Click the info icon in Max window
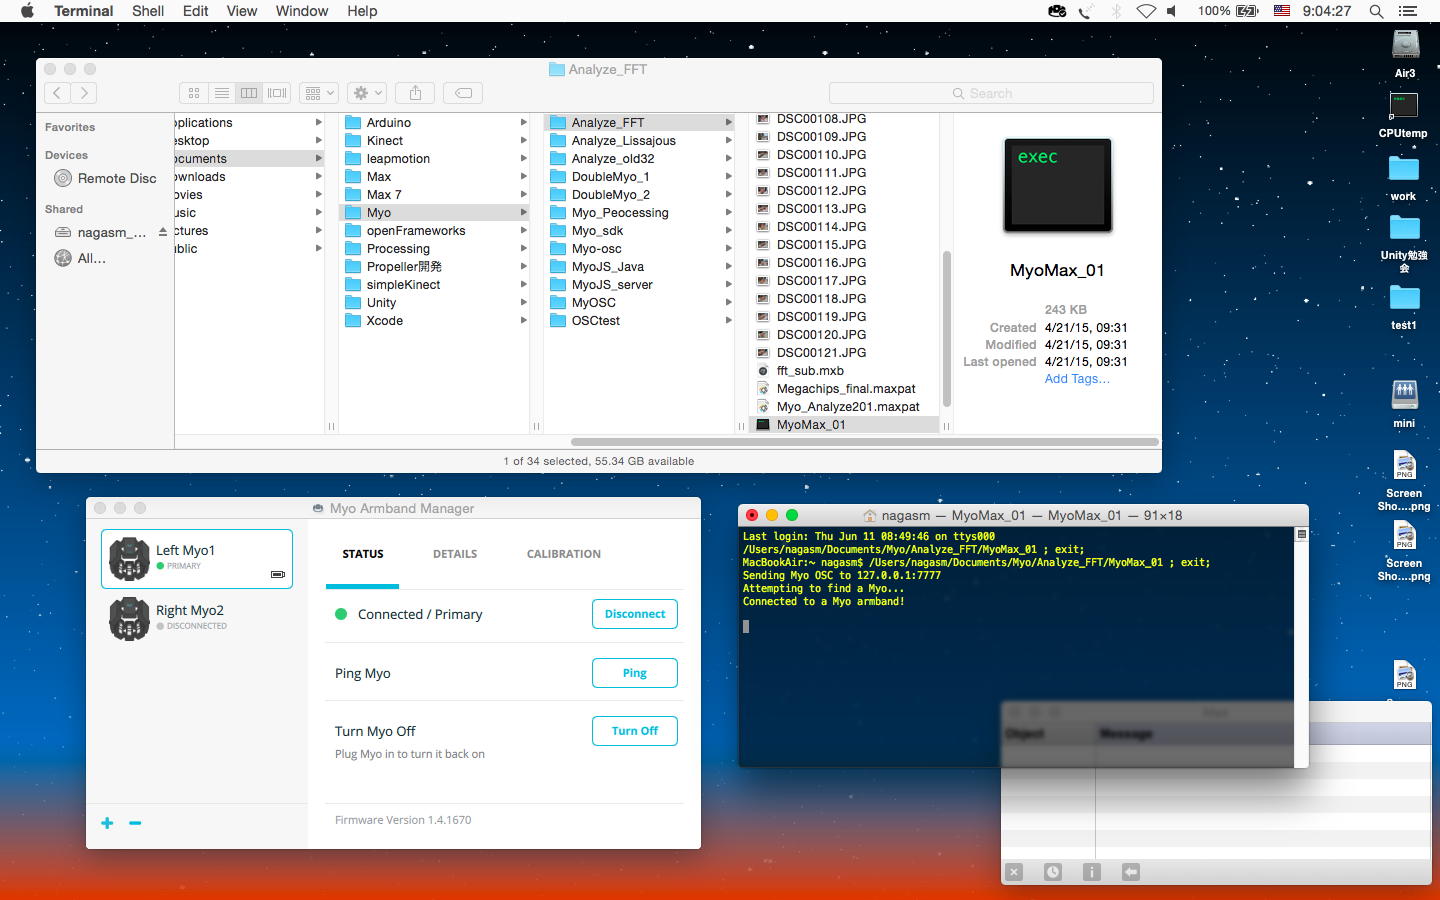Viewport: 1440px width, 900px height. 1092,872
